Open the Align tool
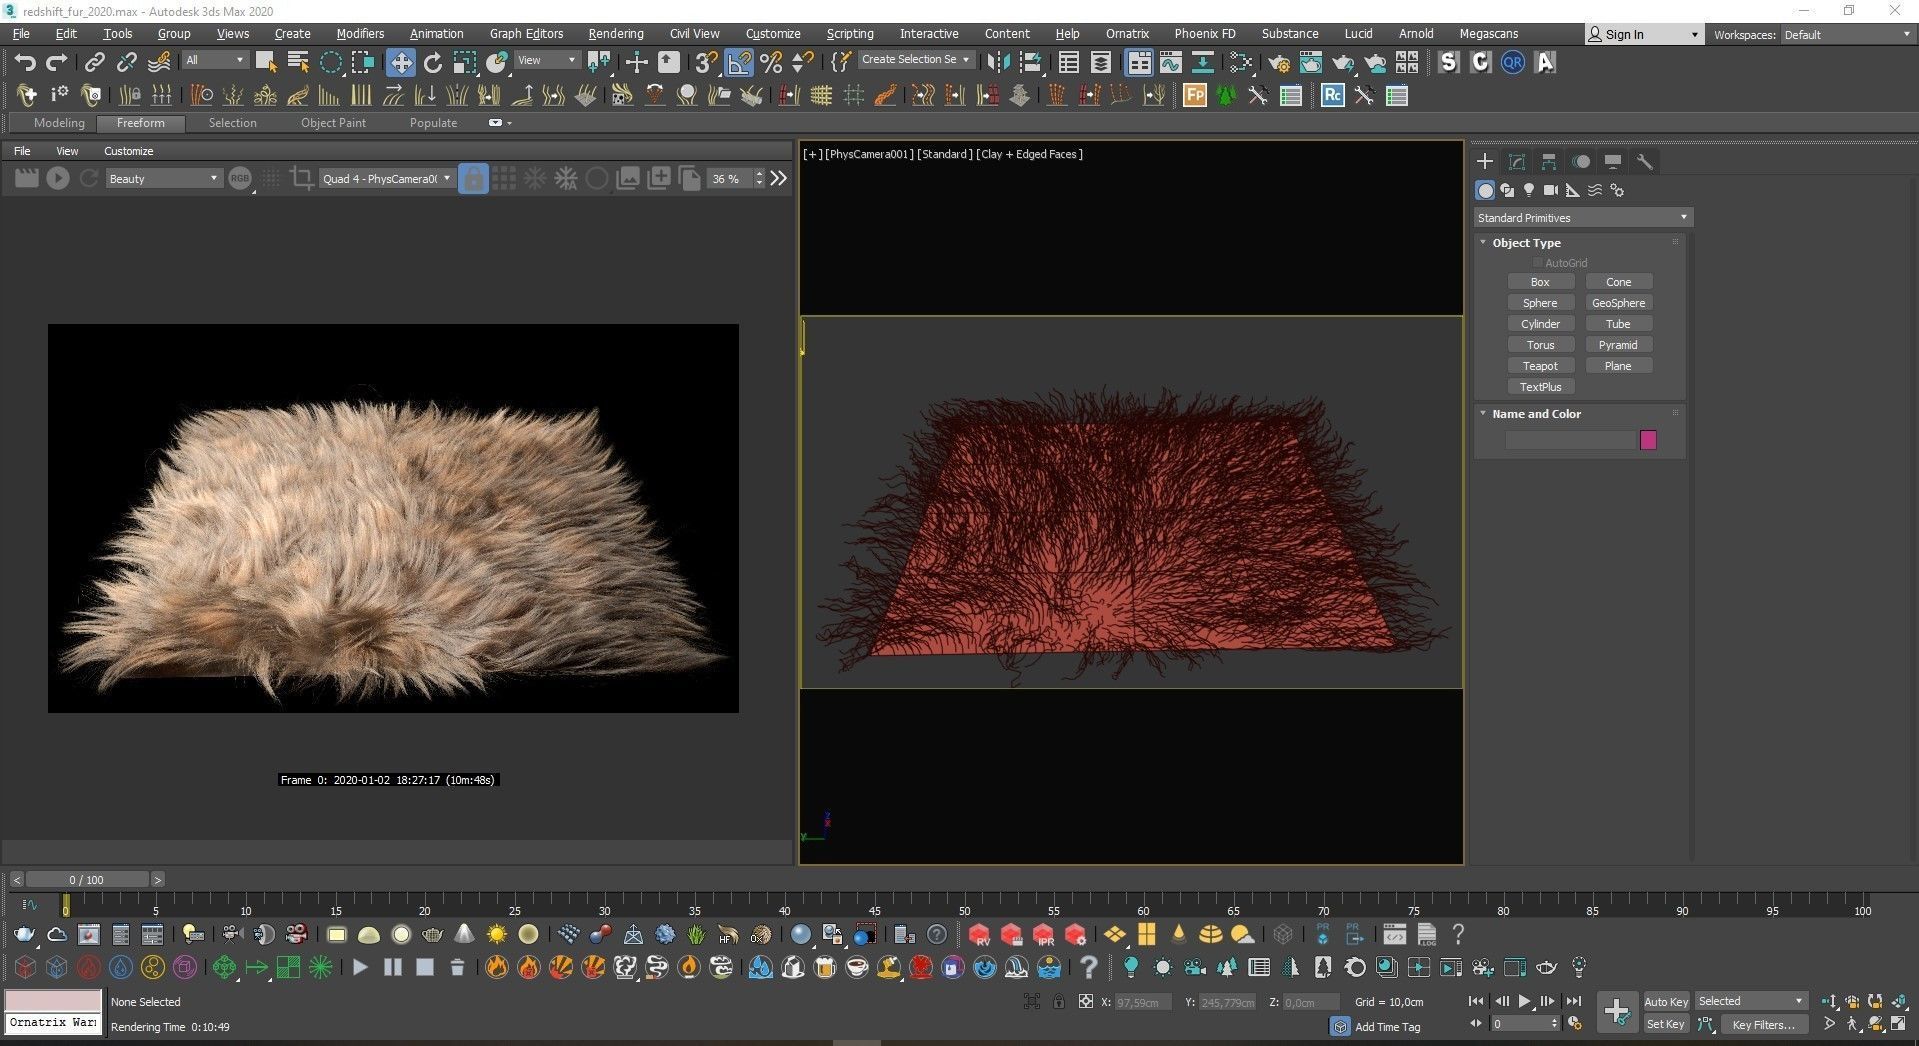The image size is (1919, 1046). pyautogui.click(x=1031, y=63)
